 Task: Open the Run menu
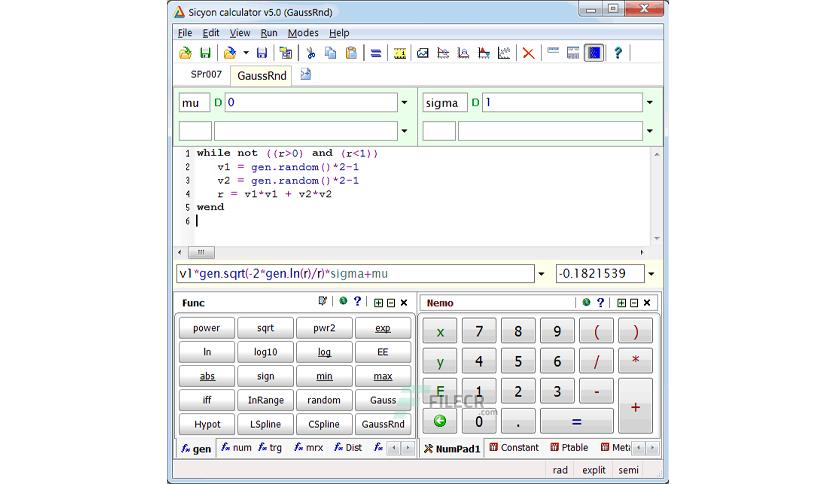269,33
